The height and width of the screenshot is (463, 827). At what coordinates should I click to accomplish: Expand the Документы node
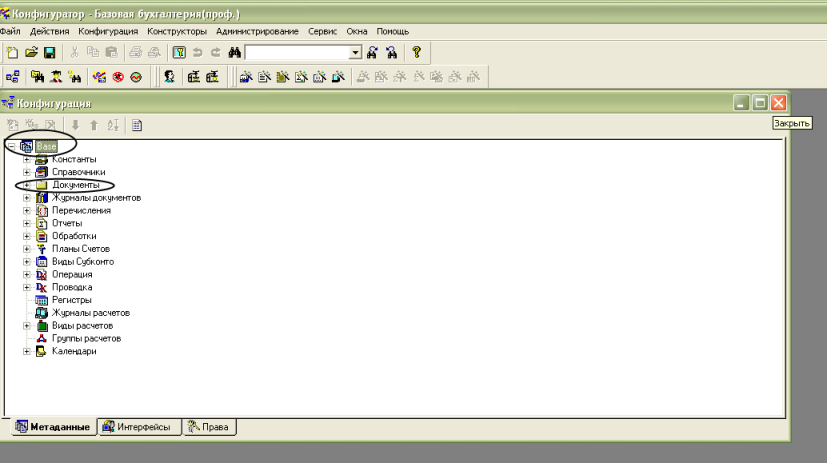(x=26, y=185)
